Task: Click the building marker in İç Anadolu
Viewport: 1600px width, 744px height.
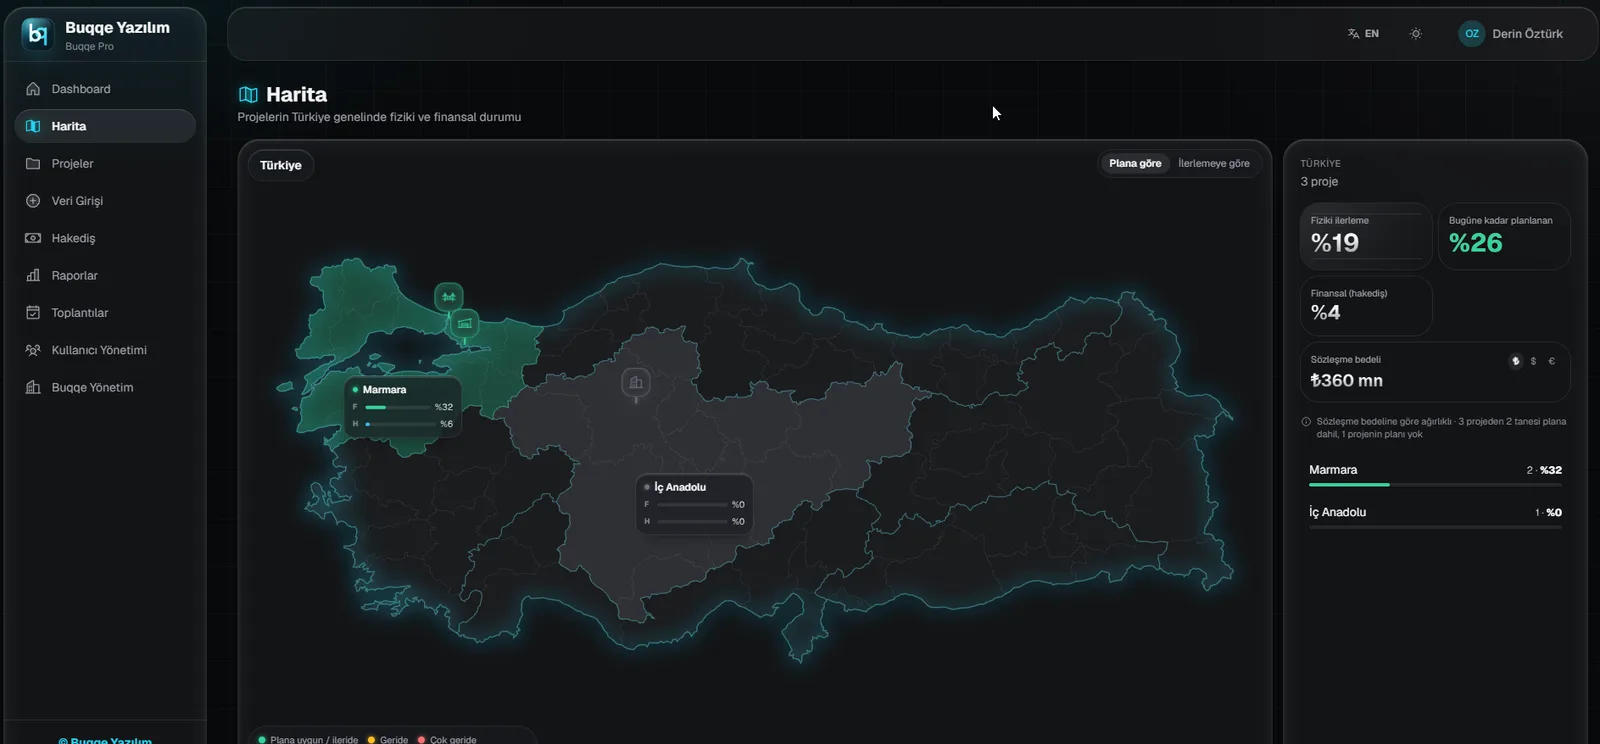Action: (x=636, y=382)
